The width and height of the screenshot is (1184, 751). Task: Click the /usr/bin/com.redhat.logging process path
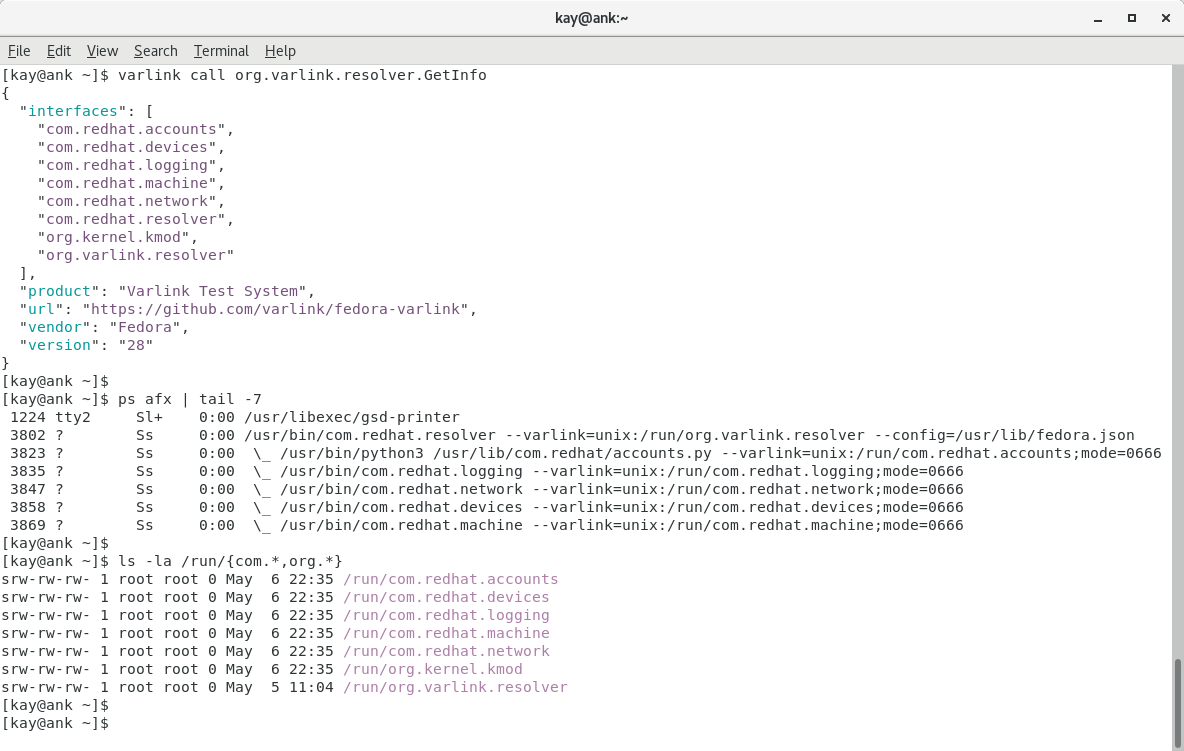(401, 472)
